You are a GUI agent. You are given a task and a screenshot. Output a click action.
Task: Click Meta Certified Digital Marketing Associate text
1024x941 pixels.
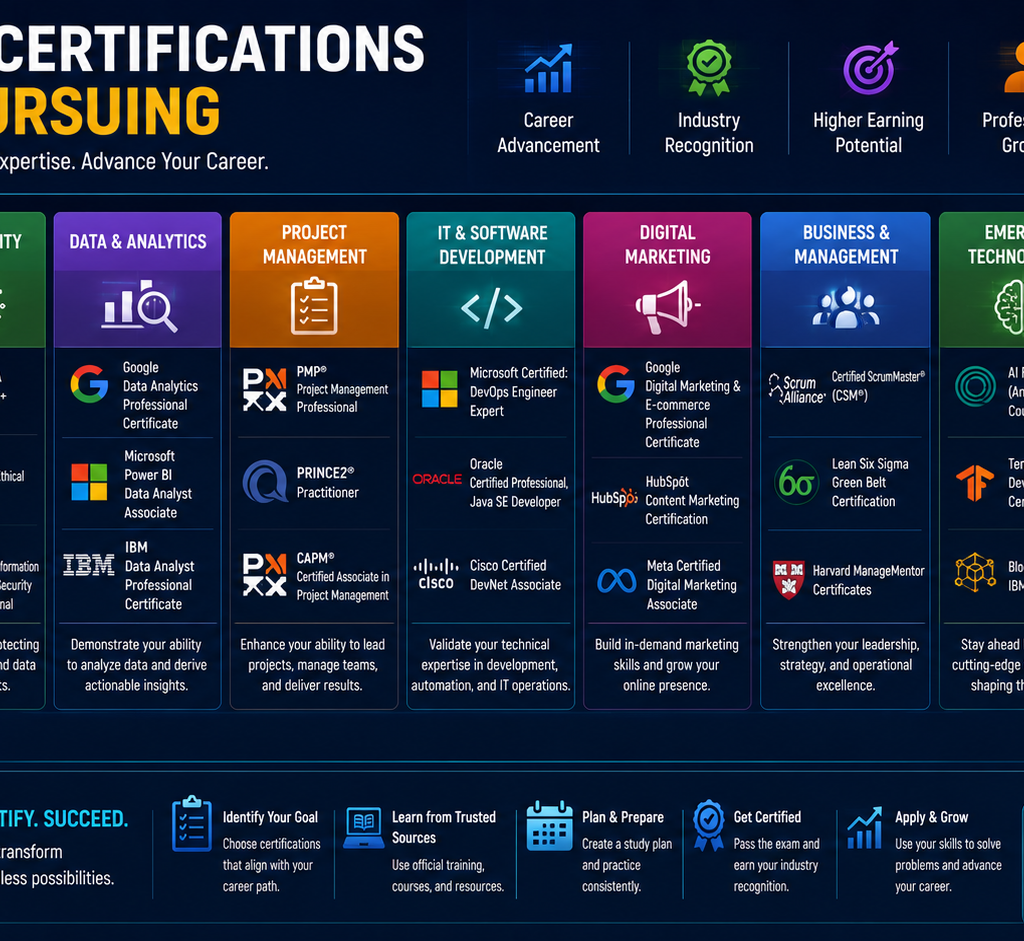coord(692,584)
